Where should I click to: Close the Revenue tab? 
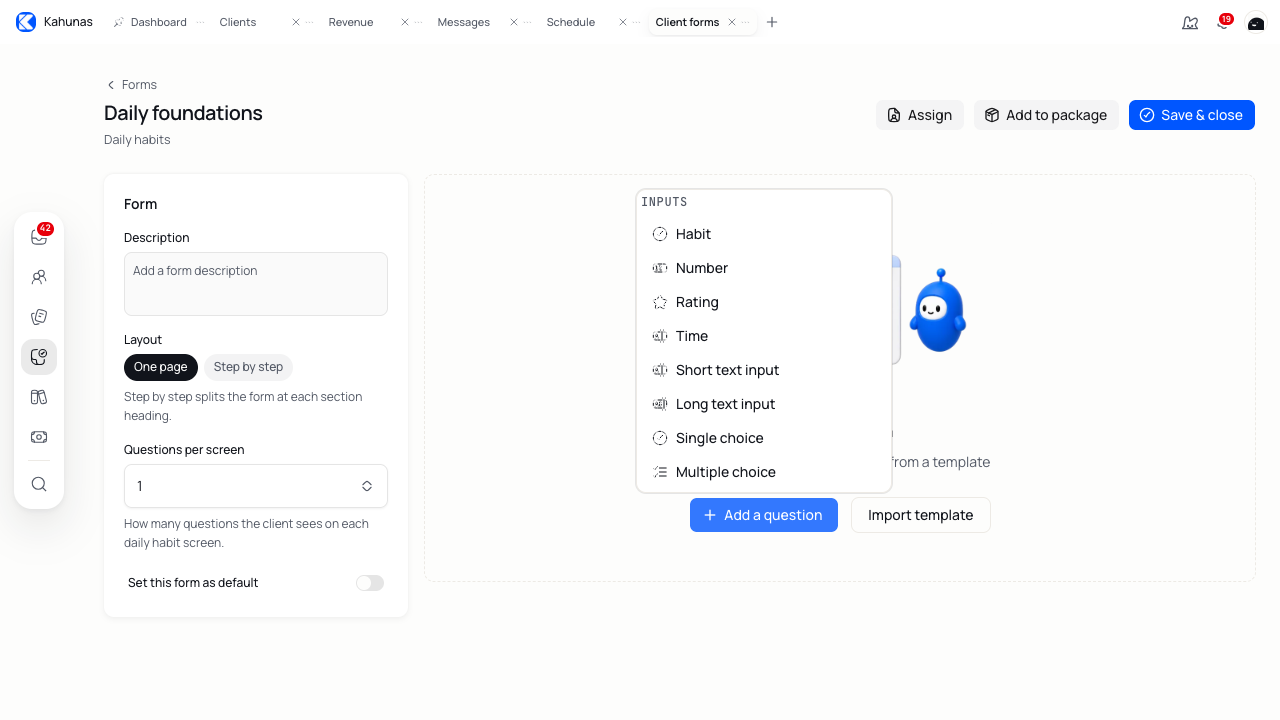(405, 22)
